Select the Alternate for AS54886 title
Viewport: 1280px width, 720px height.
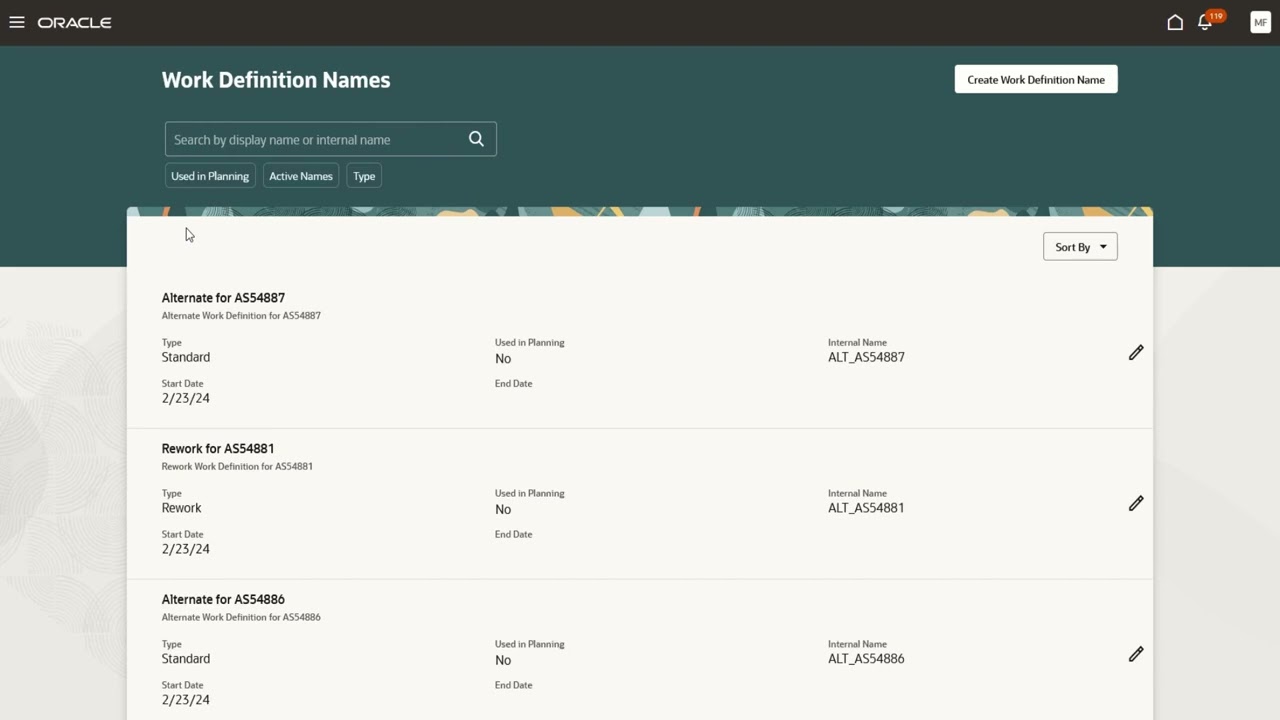point(223,600)
